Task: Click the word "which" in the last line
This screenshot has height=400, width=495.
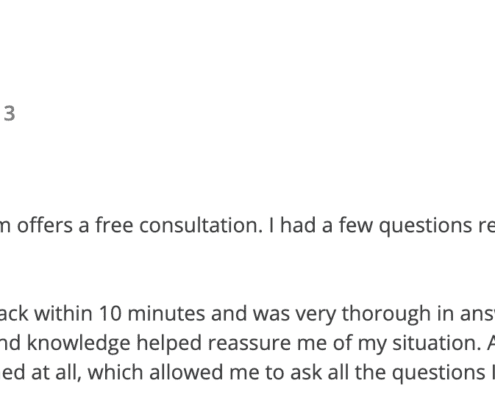Action: click(115, 372)
